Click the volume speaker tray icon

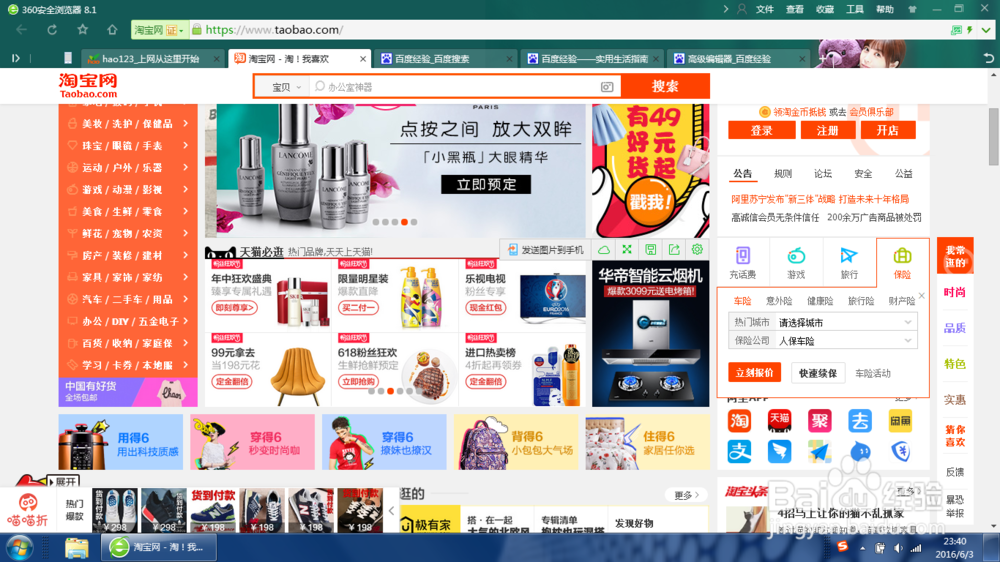pos(898,549)
